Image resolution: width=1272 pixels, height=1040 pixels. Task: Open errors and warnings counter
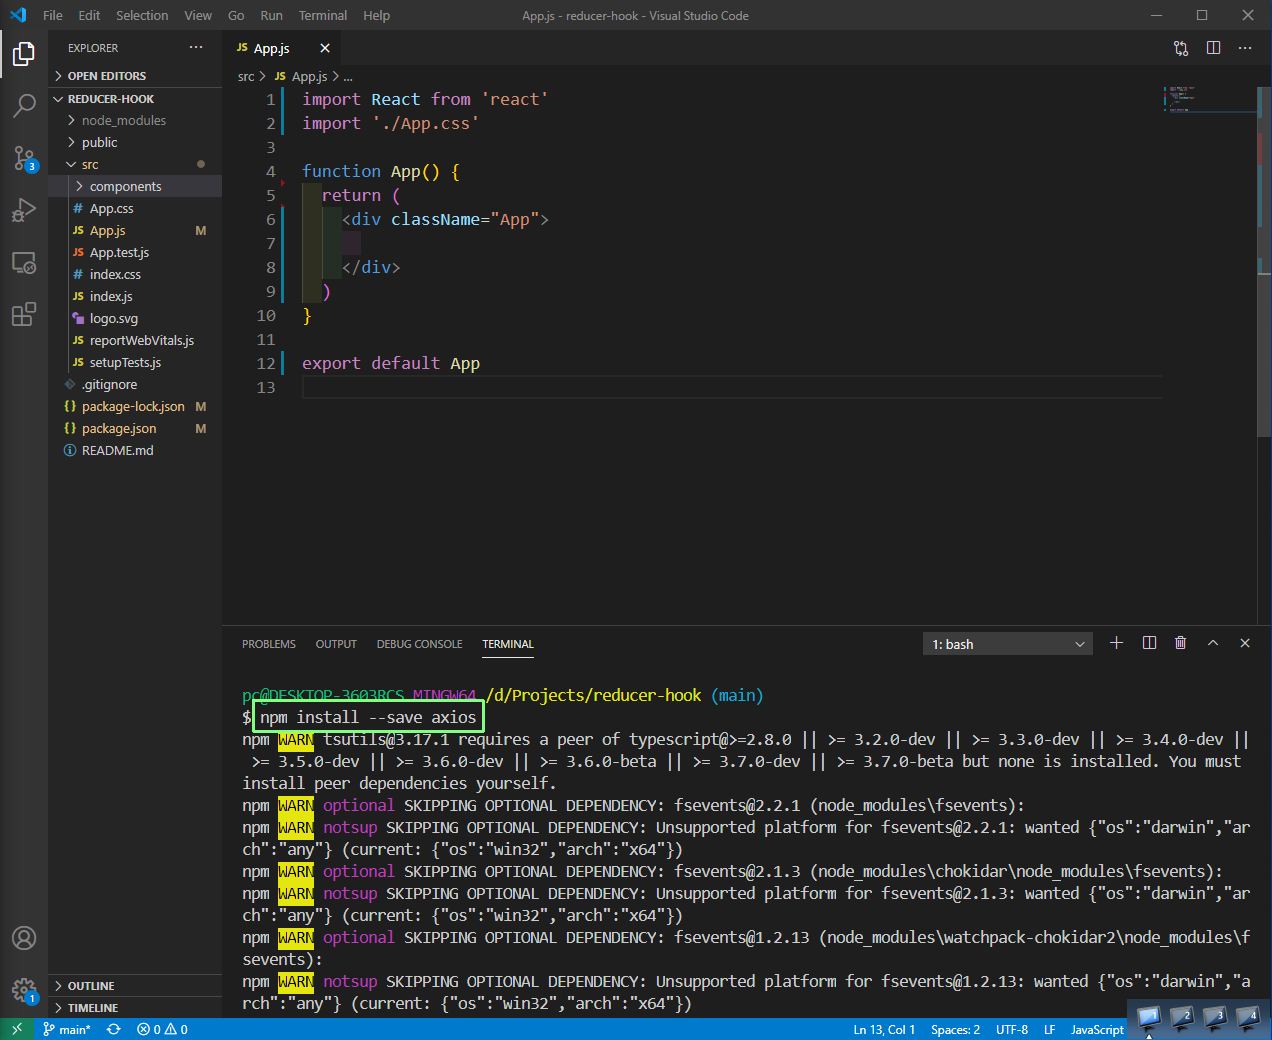click(162, 1029)
